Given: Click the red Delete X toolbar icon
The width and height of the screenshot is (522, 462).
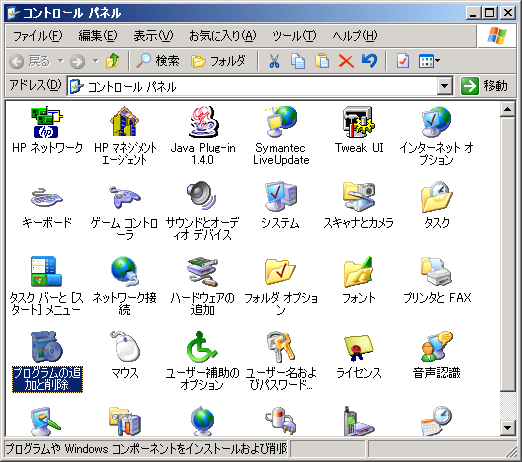Looking at the screenshot, I should (x=346, y=61).
